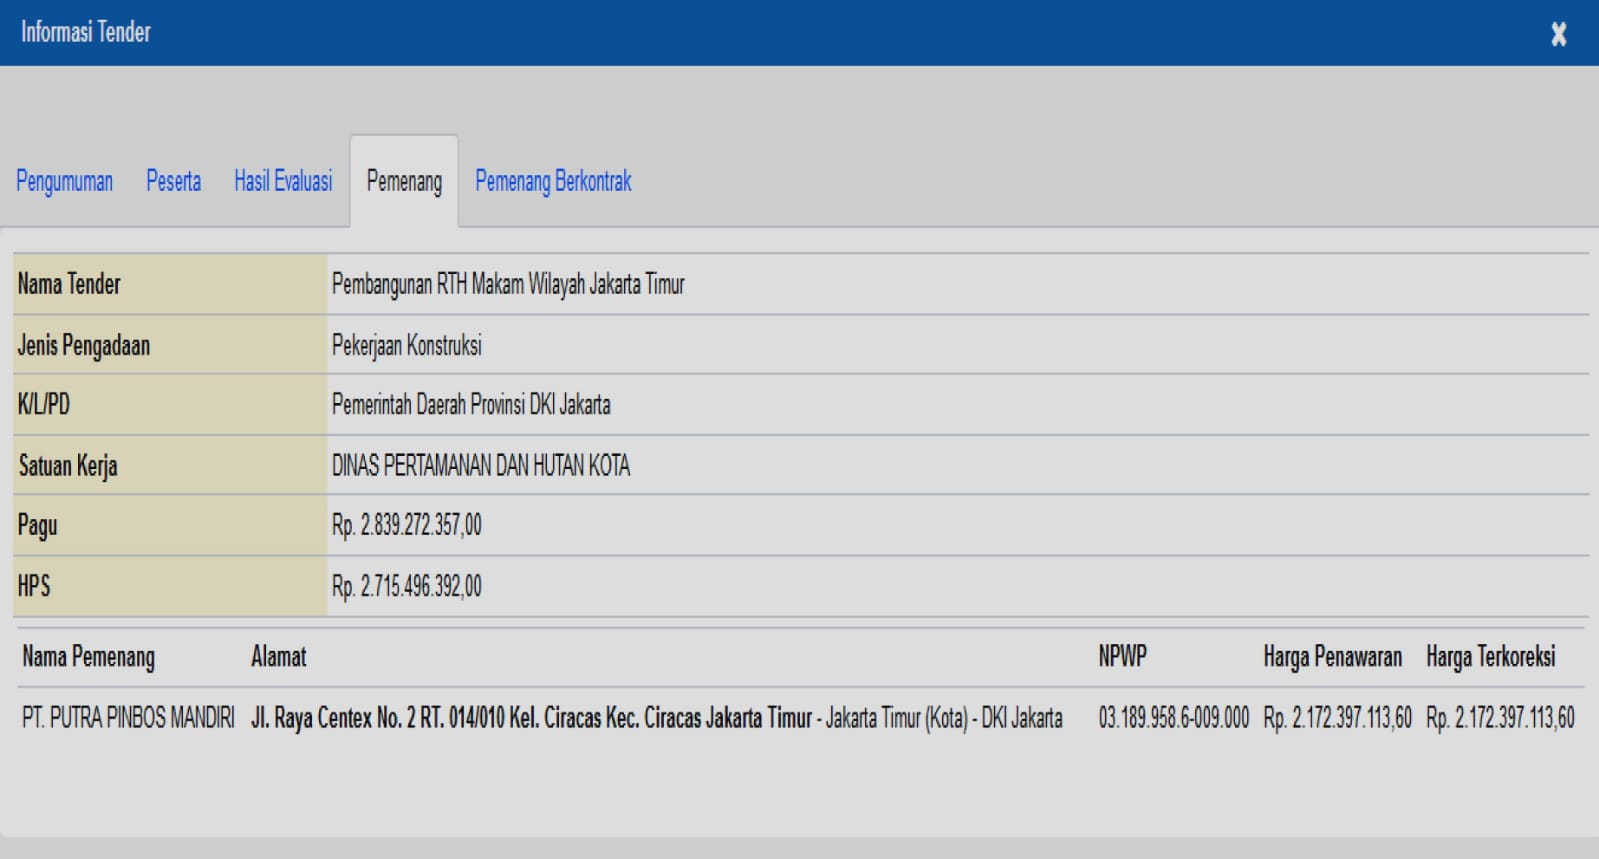Open the Pengumuman tab
Viewport: 1599px width, 859px height.
[x=64, y=181]
